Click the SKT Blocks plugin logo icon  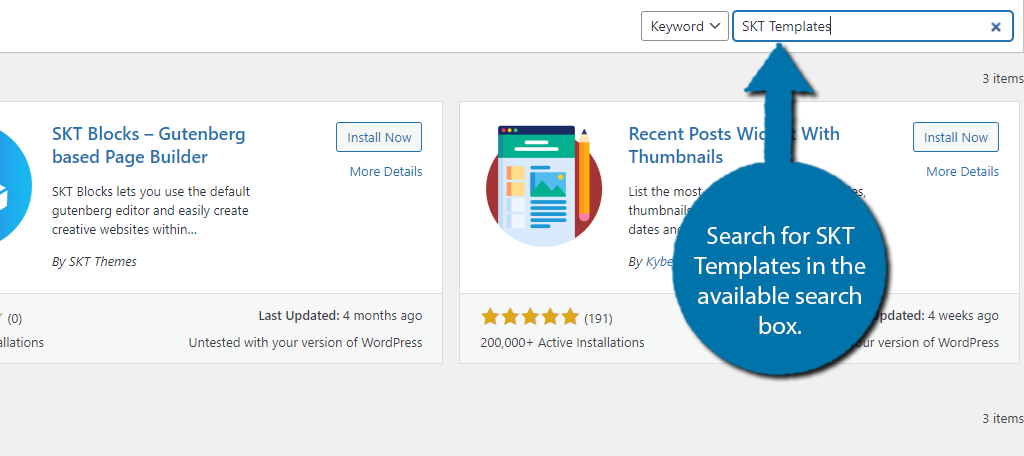[14, 187]
